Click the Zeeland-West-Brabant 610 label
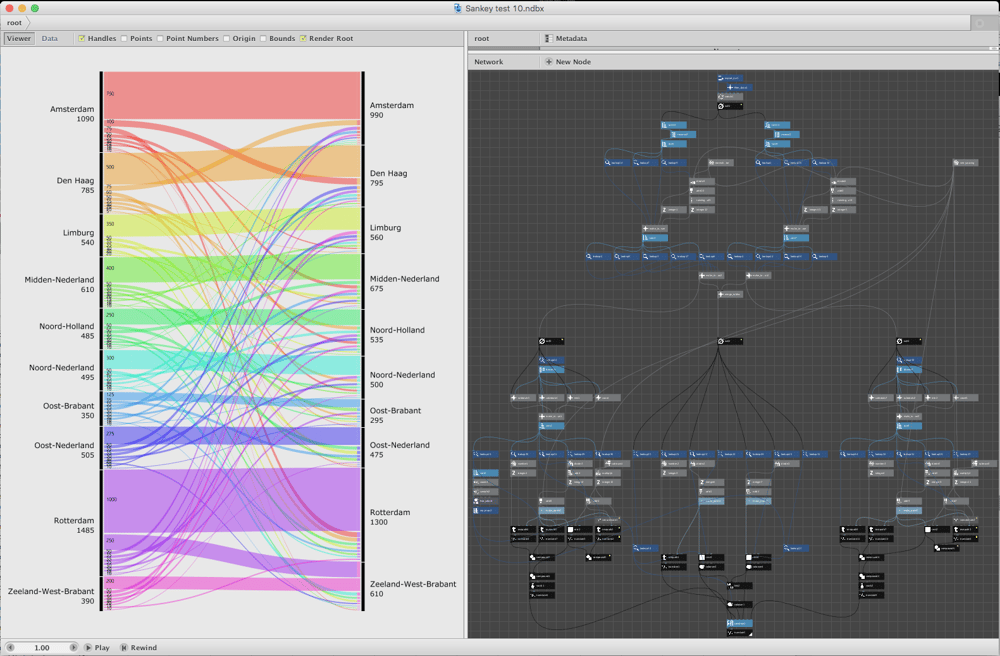Screen dimensions: 1000x656 tap(413, 588)
